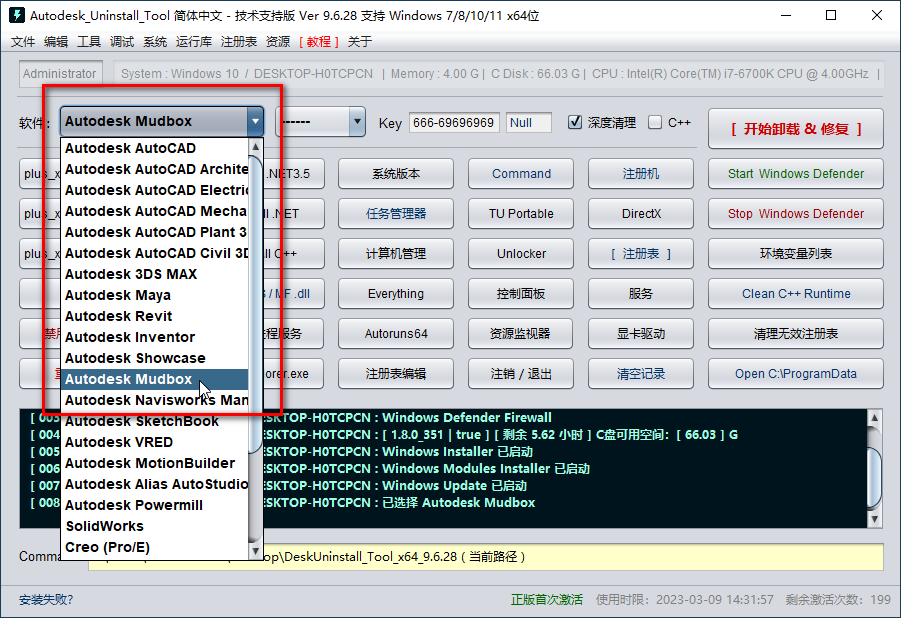901x618 pixels.
Task: Choose highlighted Autodesk Mudbox list item
Action: point(155,379)
